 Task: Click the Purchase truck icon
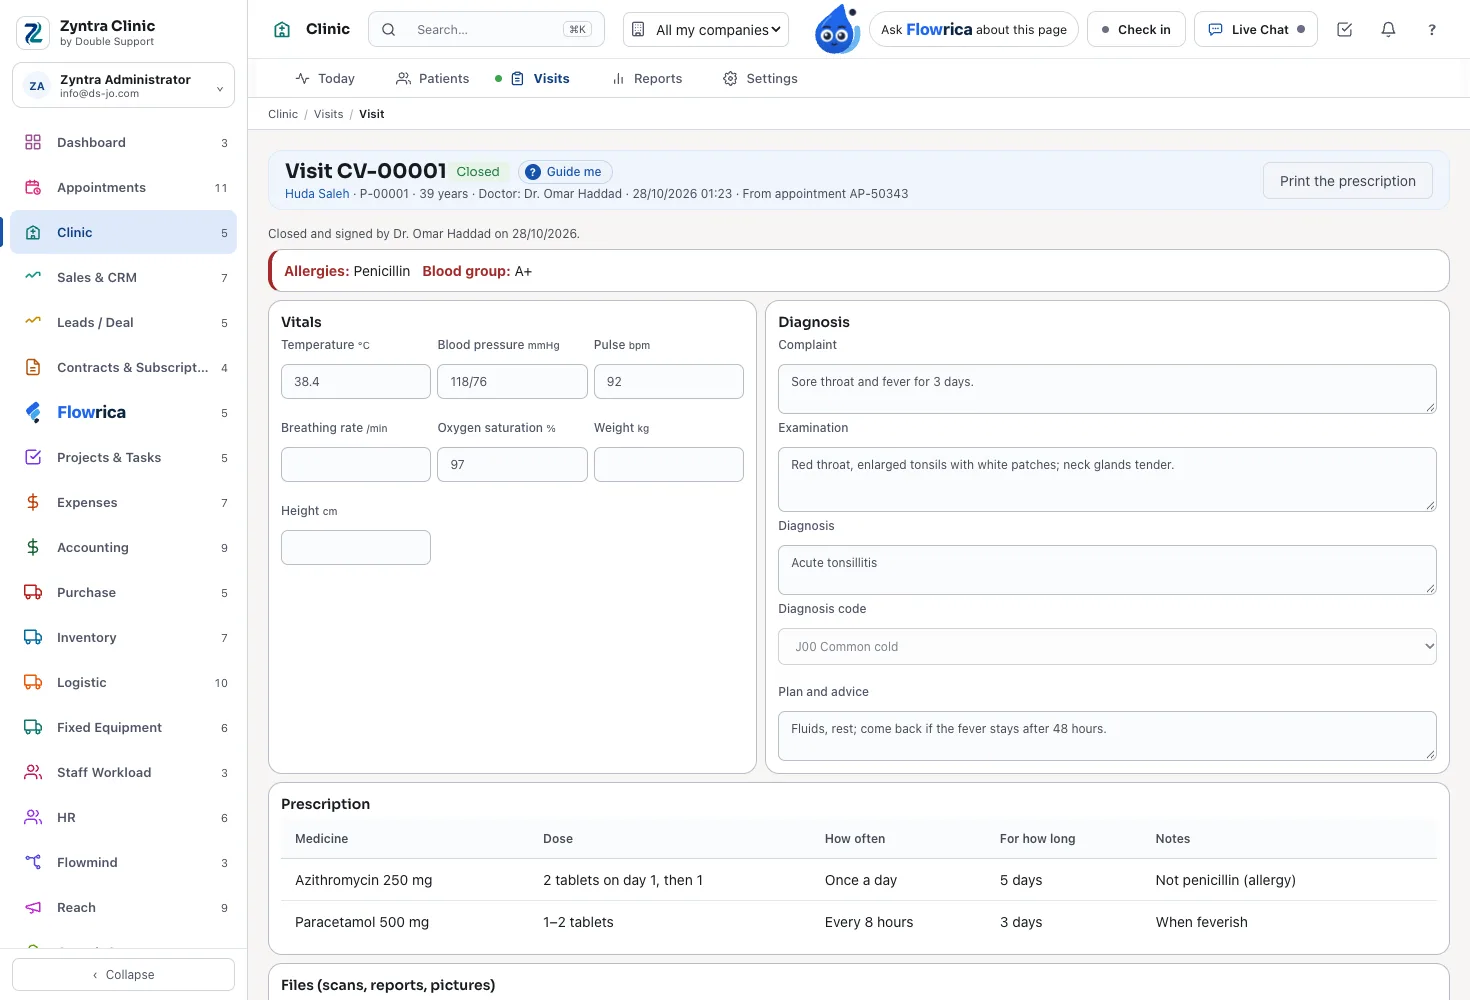pyautogui.click(x=33, y=592)
